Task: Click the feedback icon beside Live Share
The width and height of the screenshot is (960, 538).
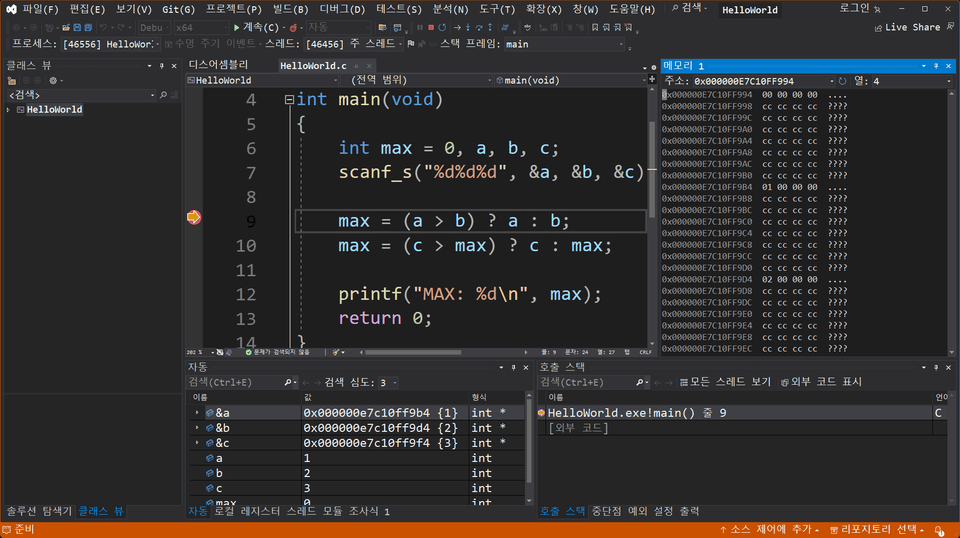Action: tap(949, 27)
